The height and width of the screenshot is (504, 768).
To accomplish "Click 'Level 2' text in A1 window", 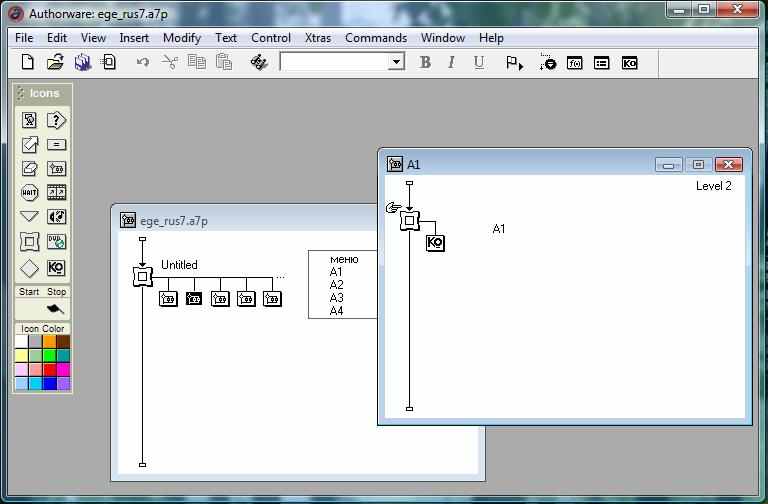I will click(x=714, y=186).
